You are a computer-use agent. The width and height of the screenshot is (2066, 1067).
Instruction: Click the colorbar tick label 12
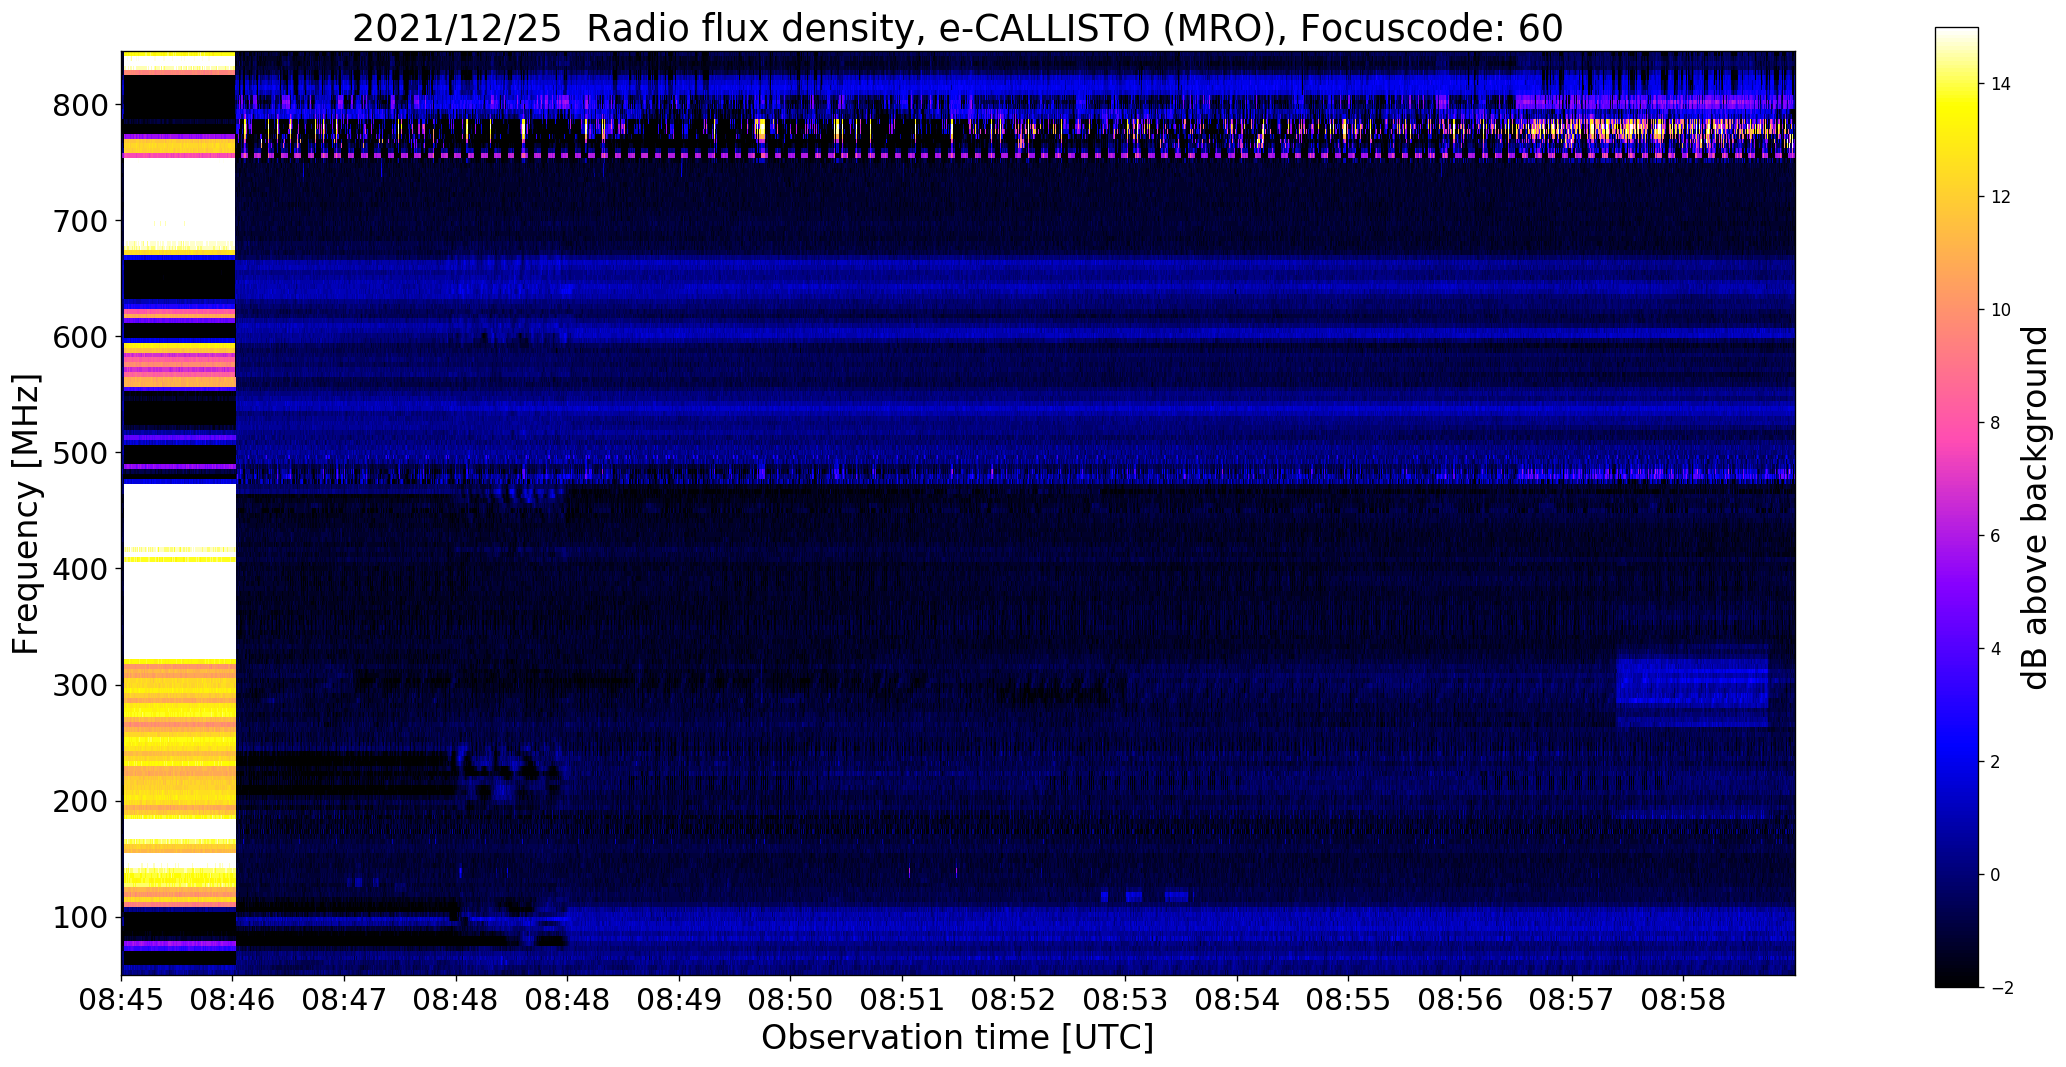2001,197
